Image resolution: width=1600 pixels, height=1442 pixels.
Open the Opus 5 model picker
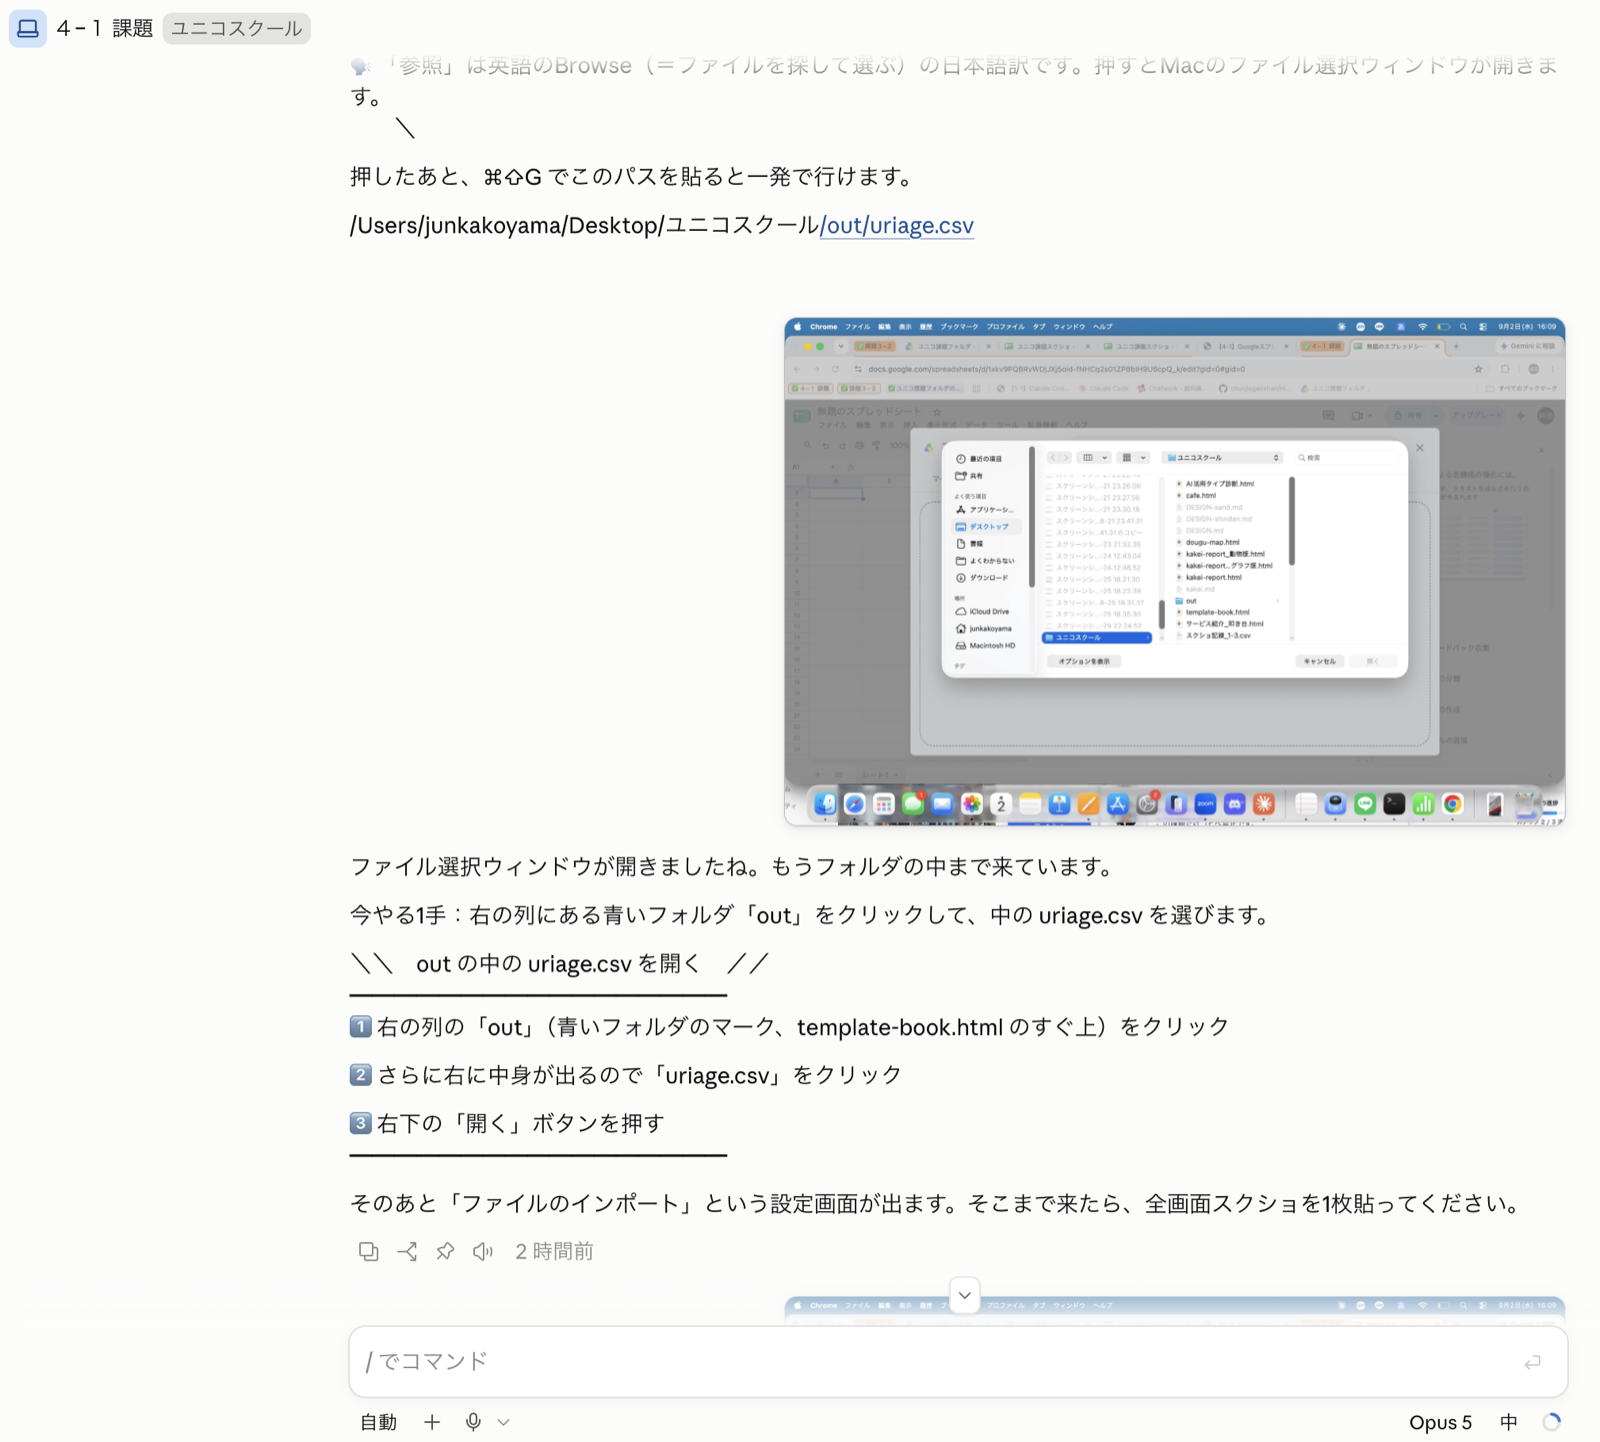tap(1440, 1422)
